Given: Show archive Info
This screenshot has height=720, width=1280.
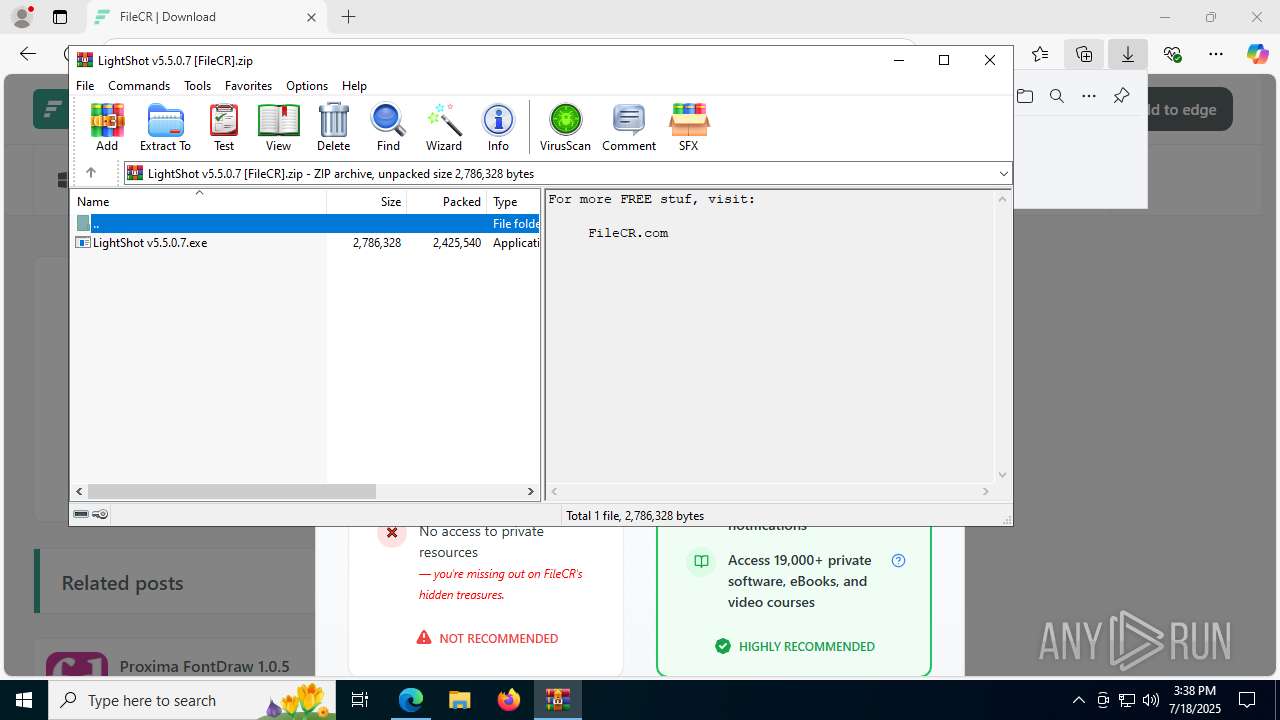Looking at the screenshot, I should (x=498, y=127).
